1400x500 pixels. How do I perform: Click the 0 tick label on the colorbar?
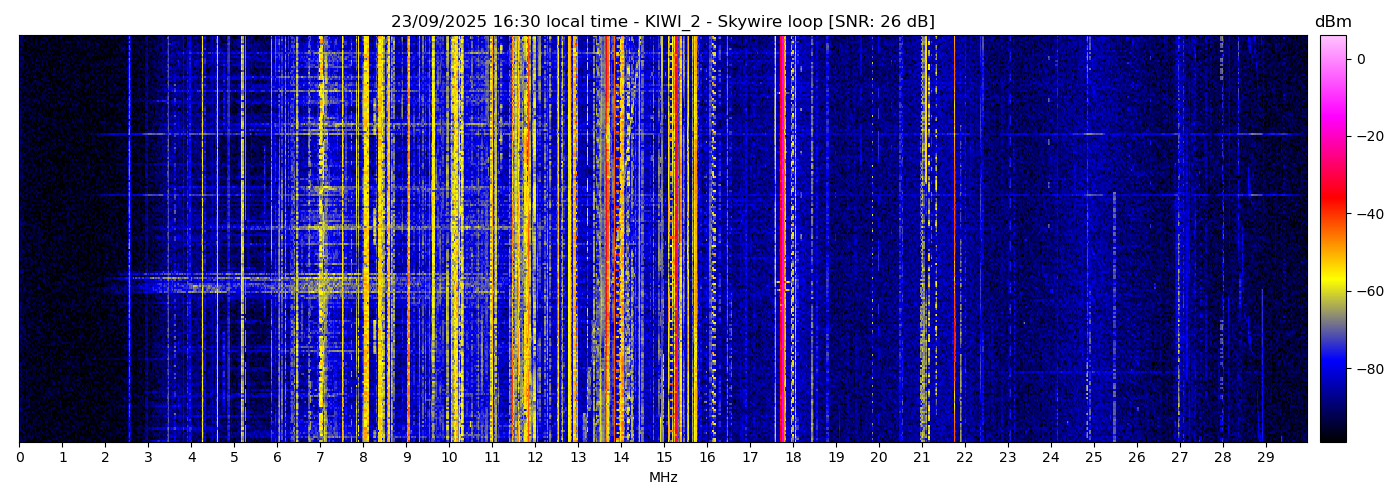(x=1361, y=59)
